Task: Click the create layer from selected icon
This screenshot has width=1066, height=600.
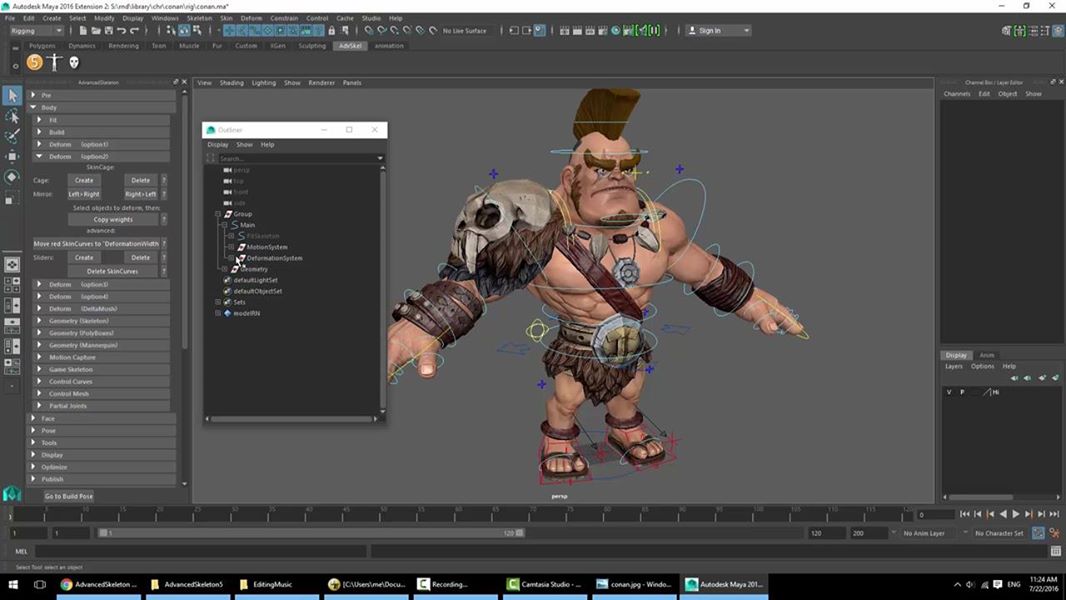Action: pos(1056,378)
